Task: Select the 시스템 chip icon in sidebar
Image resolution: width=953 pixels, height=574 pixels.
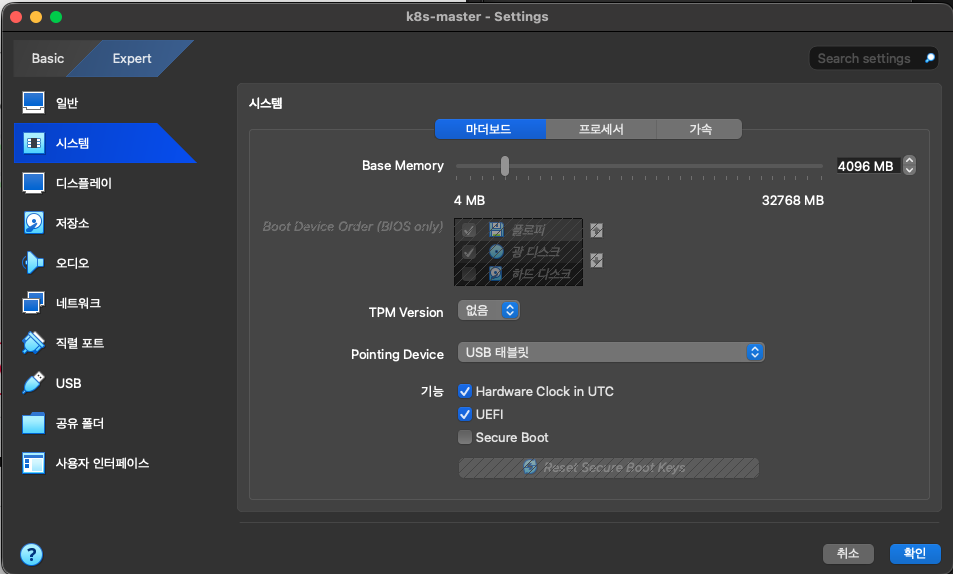Action: [33, 143]
